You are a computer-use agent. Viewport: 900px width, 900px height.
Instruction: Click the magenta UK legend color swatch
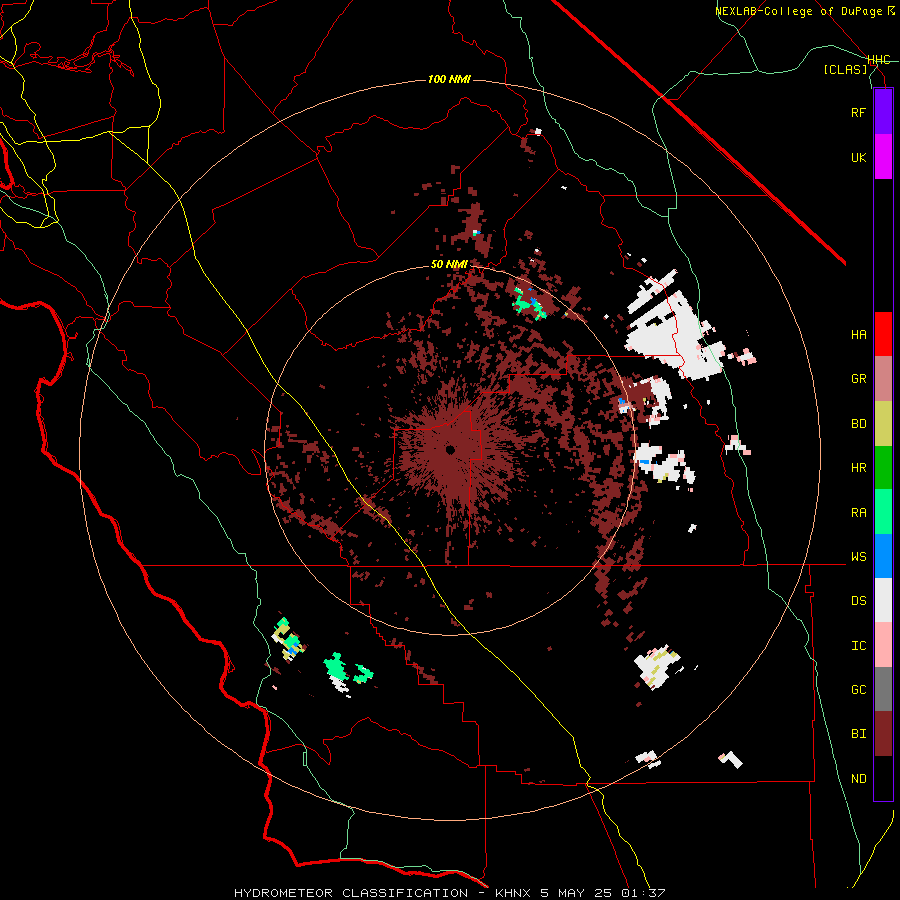pos(883,157)
